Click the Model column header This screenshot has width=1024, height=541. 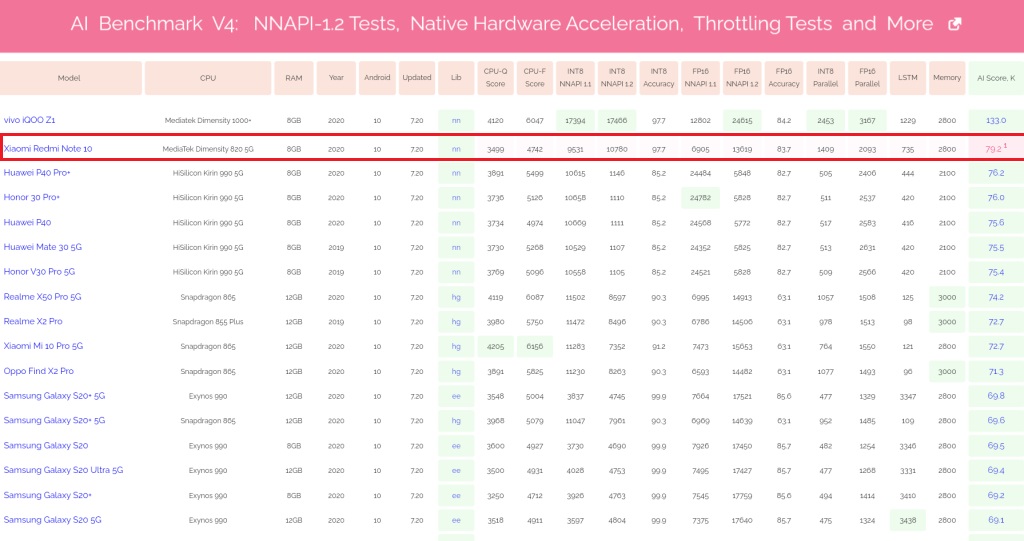coord(69,78)
